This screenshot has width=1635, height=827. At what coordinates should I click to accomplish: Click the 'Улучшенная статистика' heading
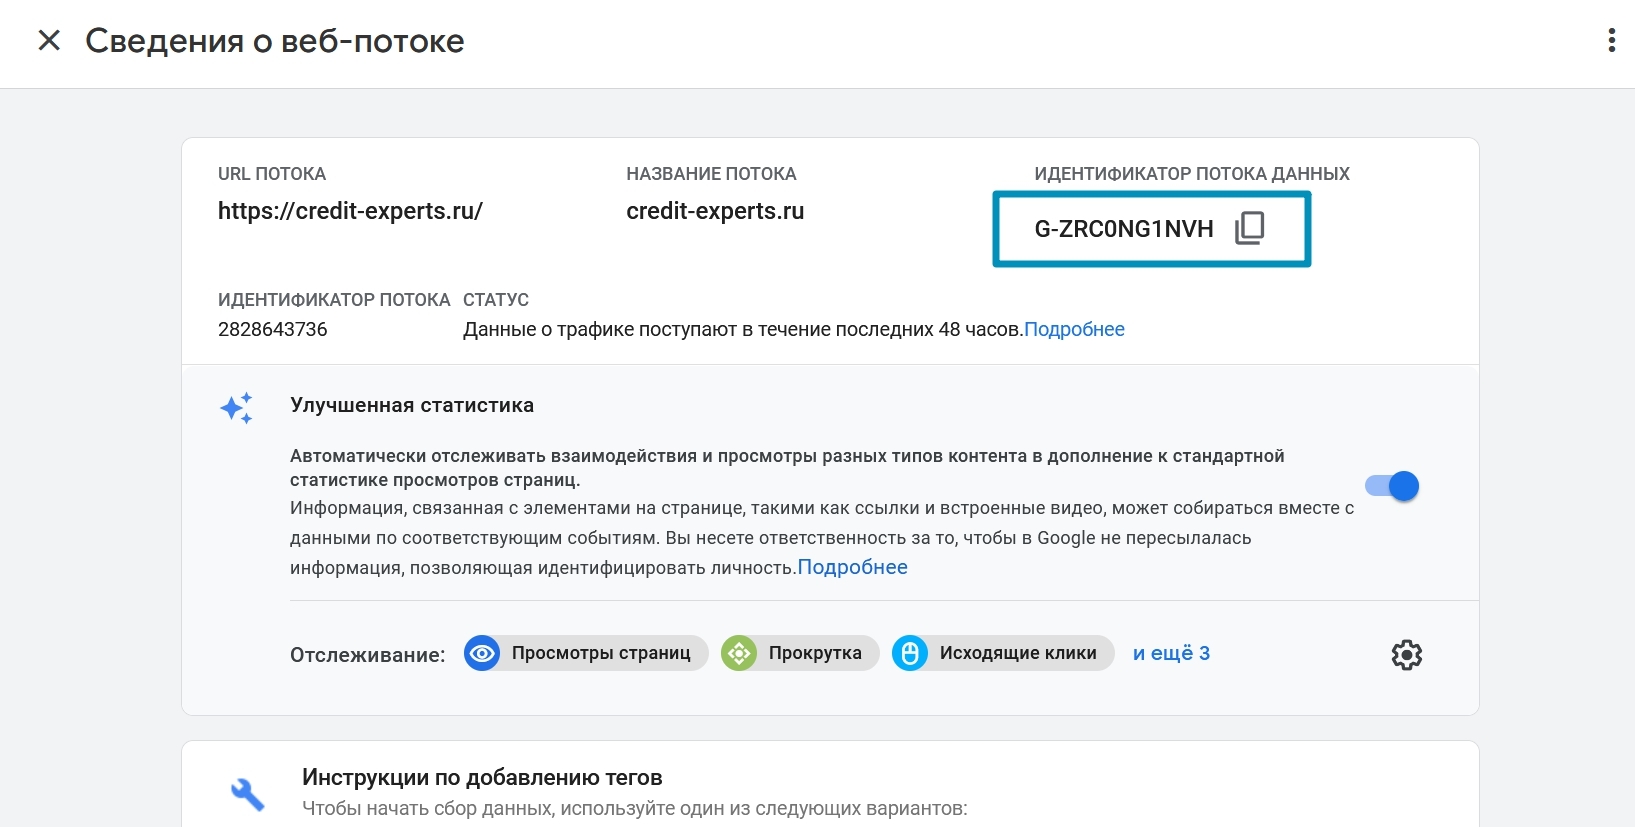pyautogui.click(x=412, y=405)
